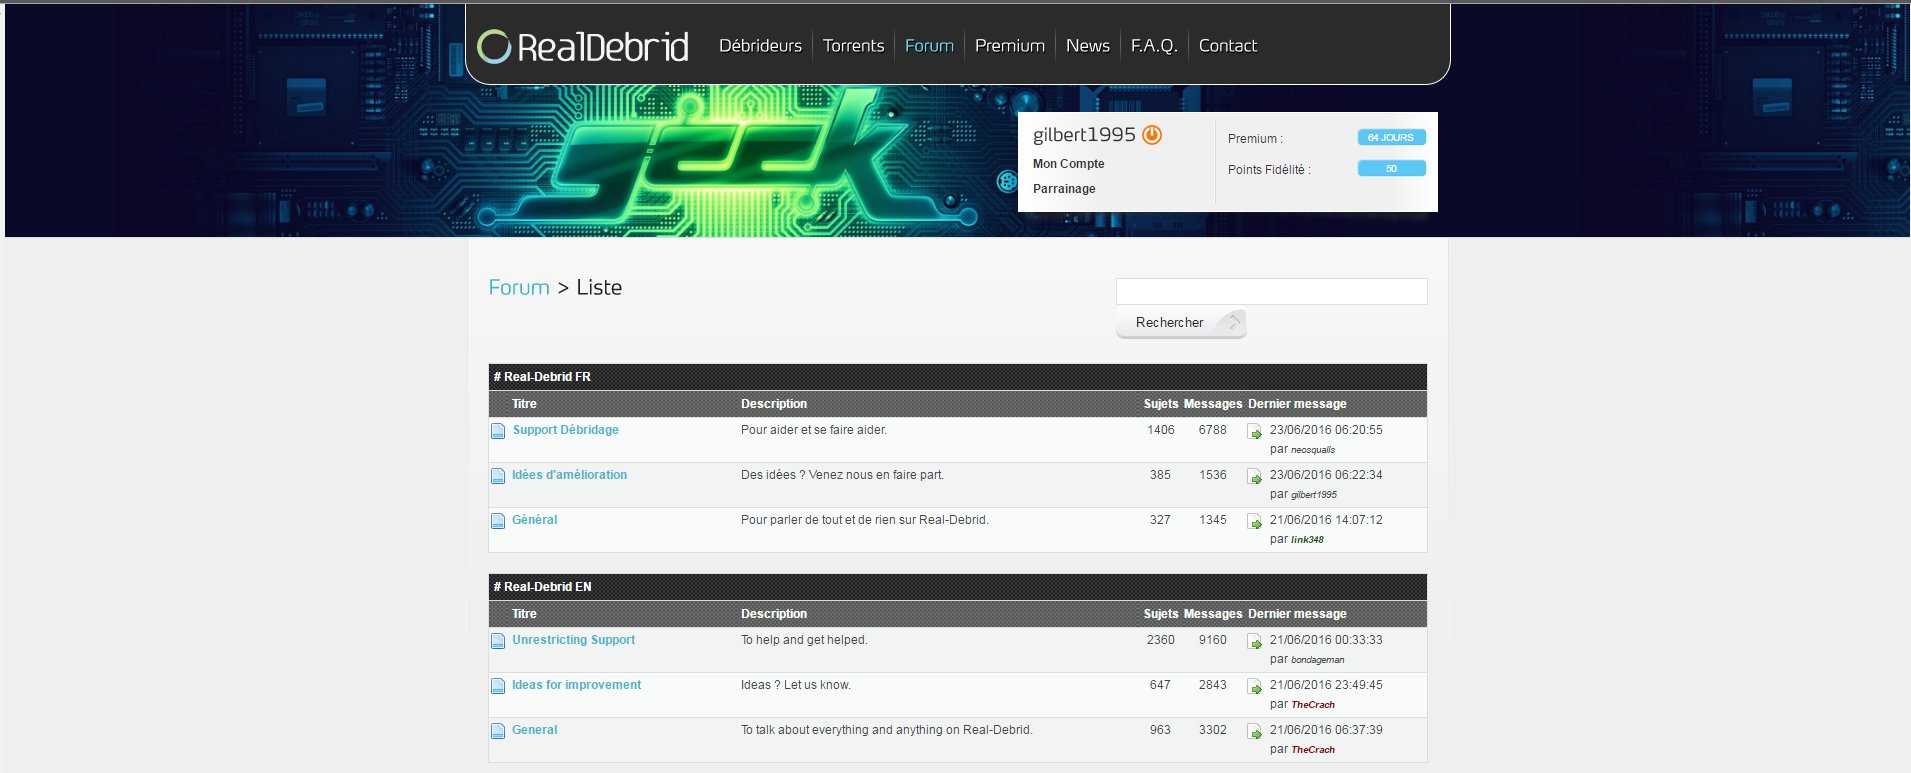Go to last message icon for Support Débridage

click(1255, 432)
